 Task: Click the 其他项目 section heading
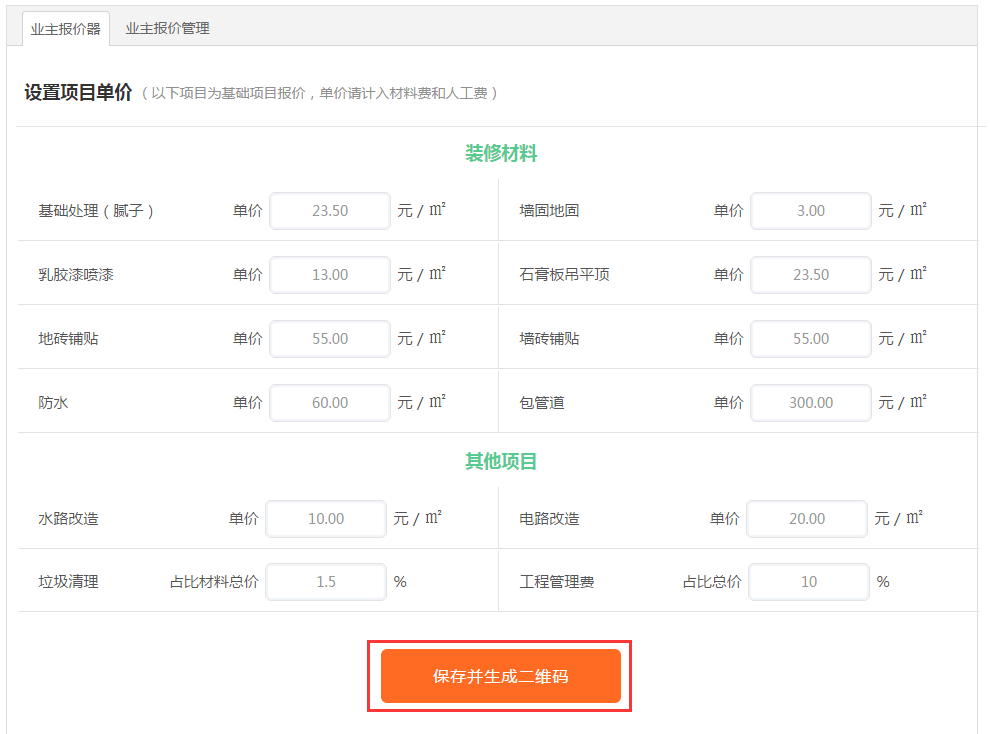click(501, 462)
